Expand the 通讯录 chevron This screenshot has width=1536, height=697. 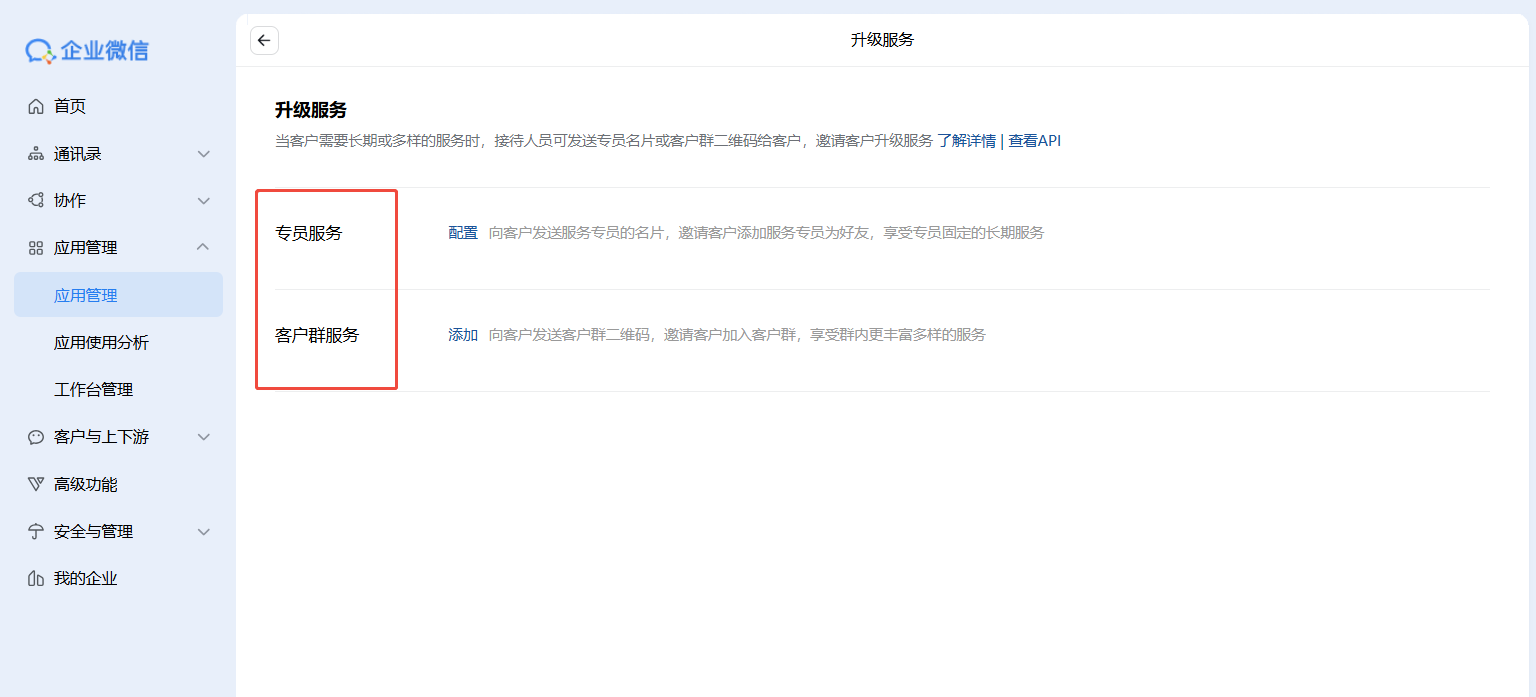point(204,154)
